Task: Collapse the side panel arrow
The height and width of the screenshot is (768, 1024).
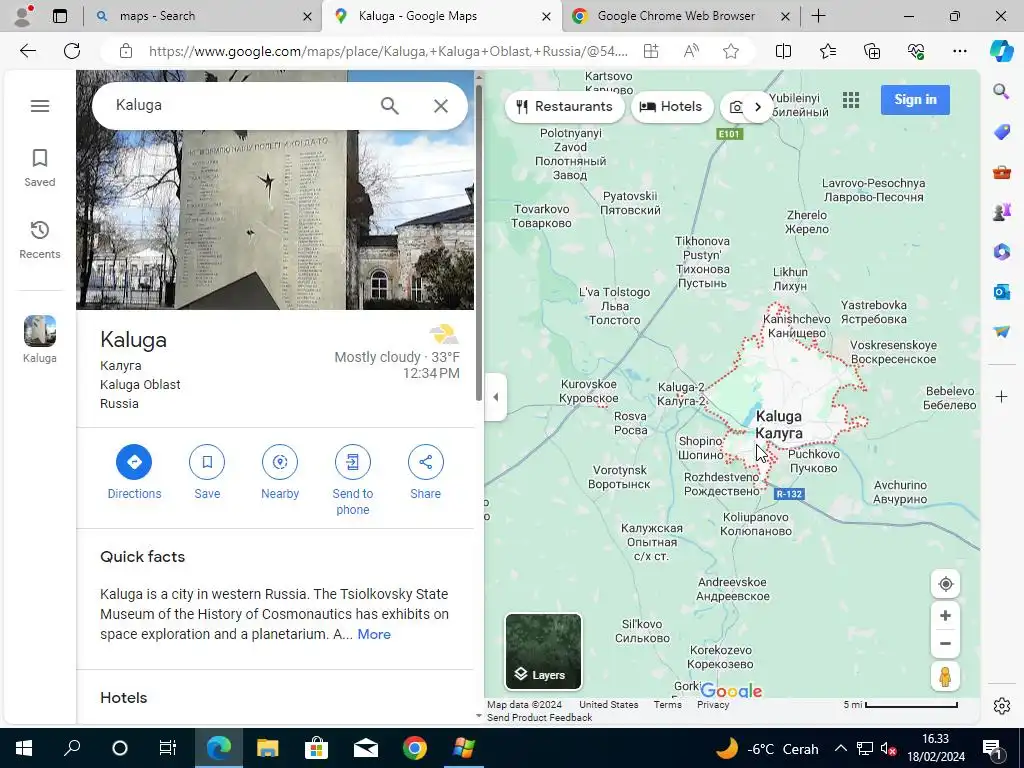Action: (496, 397)
